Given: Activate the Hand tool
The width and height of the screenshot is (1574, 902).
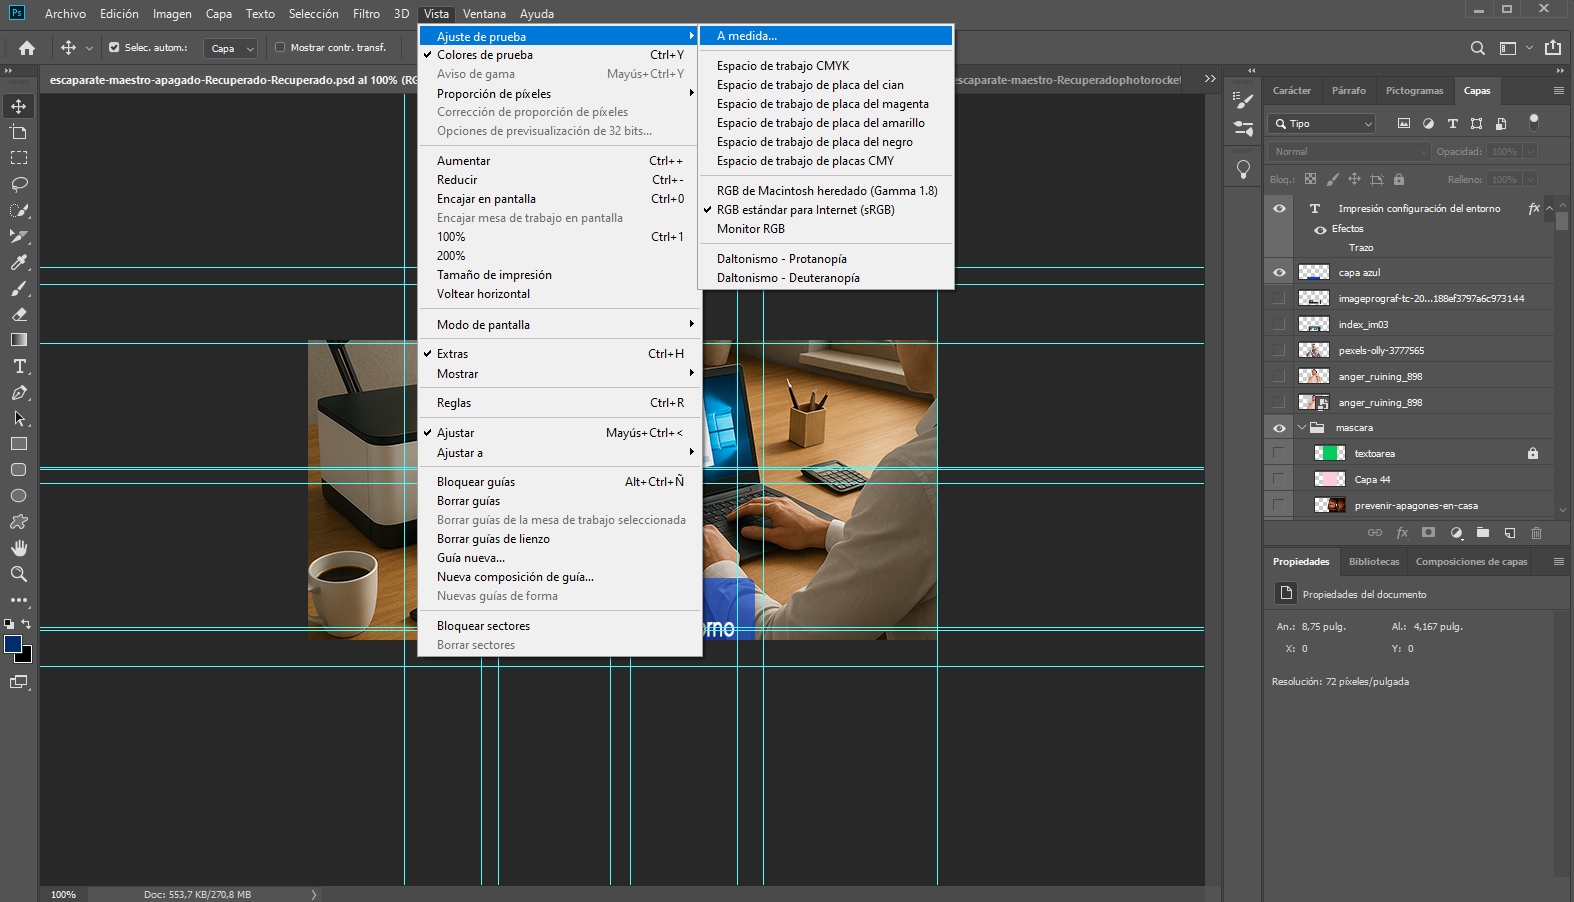Looking at the screenshot, I should tap(19, 548).
